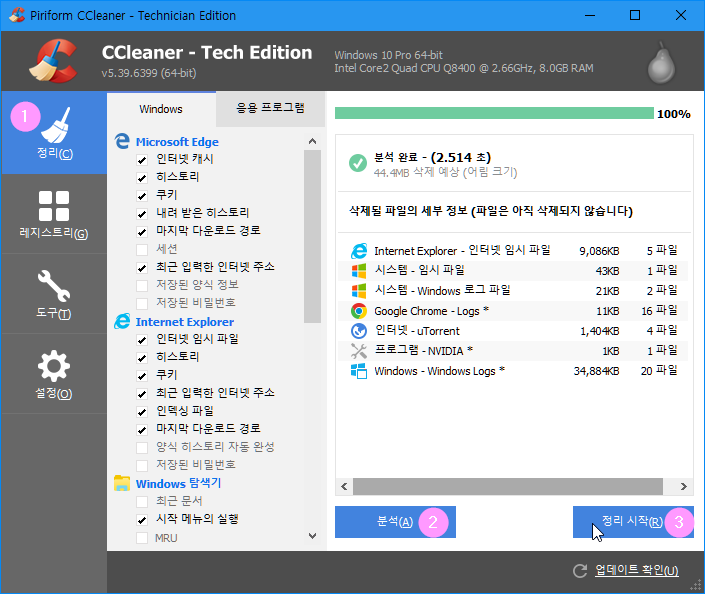
Task: Open the 정리(C) cleaner section in sidebar
Action: (x=54, y=133)
